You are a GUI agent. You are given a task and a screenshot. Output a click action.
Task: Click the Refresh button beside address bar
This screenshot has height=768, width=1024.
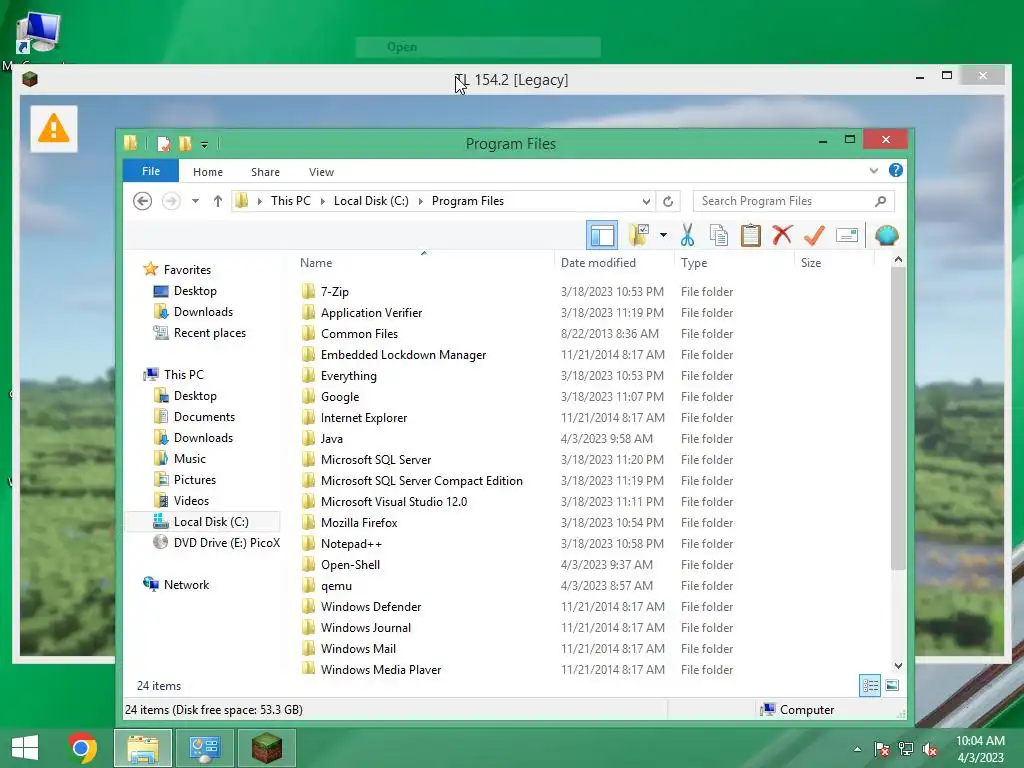click(667, 201)
